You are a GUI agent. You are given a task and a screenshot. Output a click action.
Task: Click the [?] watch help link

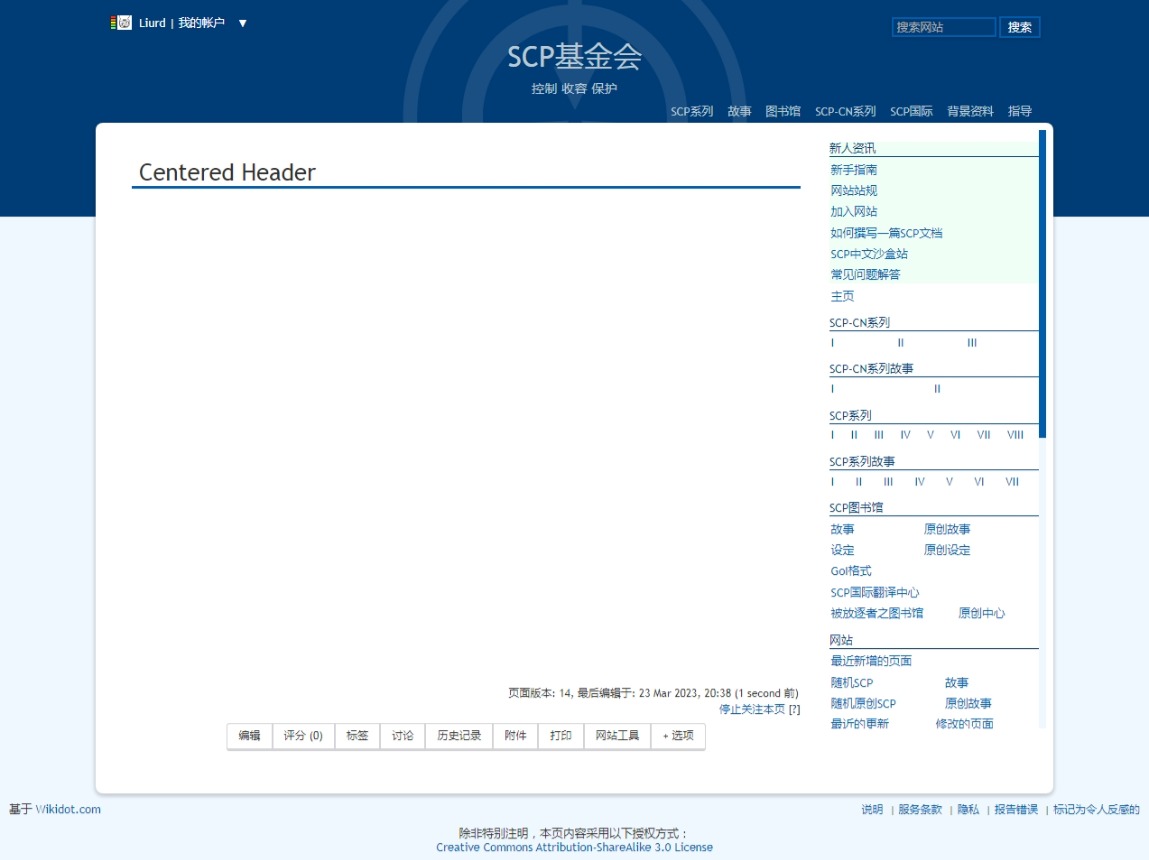tap(794, 709)
